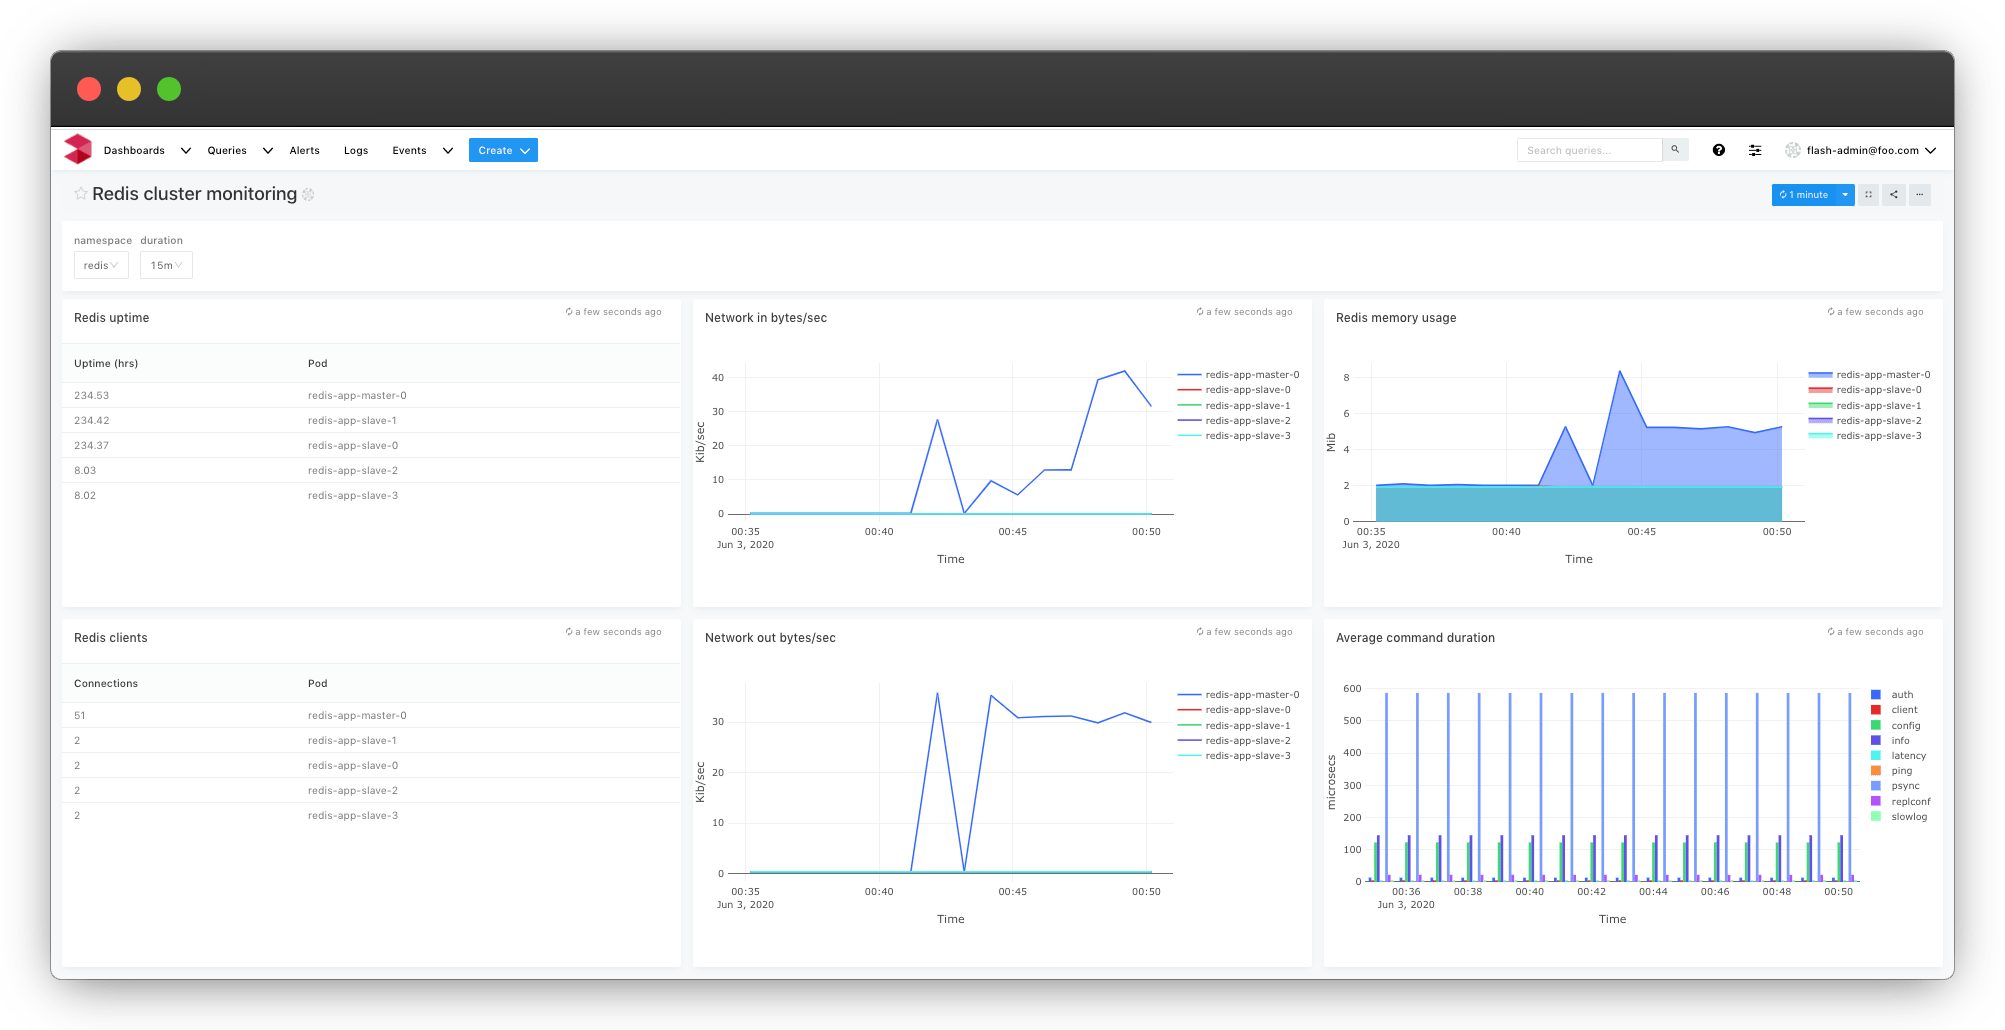
Task: Refresh the Redis uptime widget
Action: 569,312
